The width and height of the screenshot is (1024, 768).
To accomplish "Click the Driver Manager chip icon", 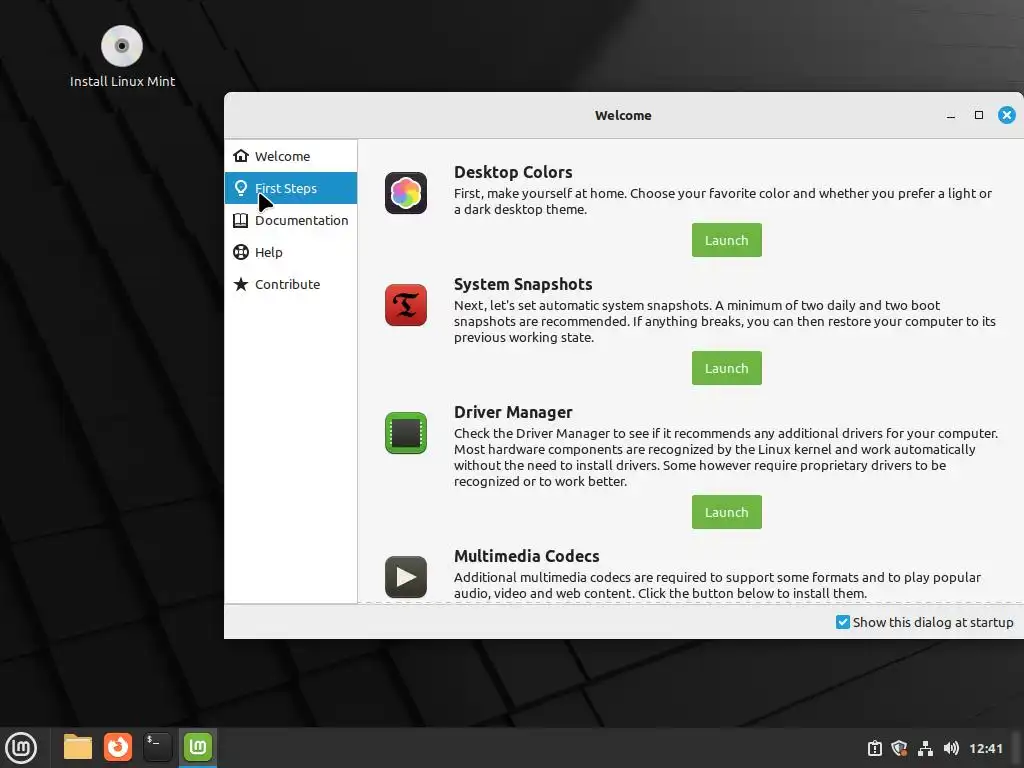I will pos(406,433).
